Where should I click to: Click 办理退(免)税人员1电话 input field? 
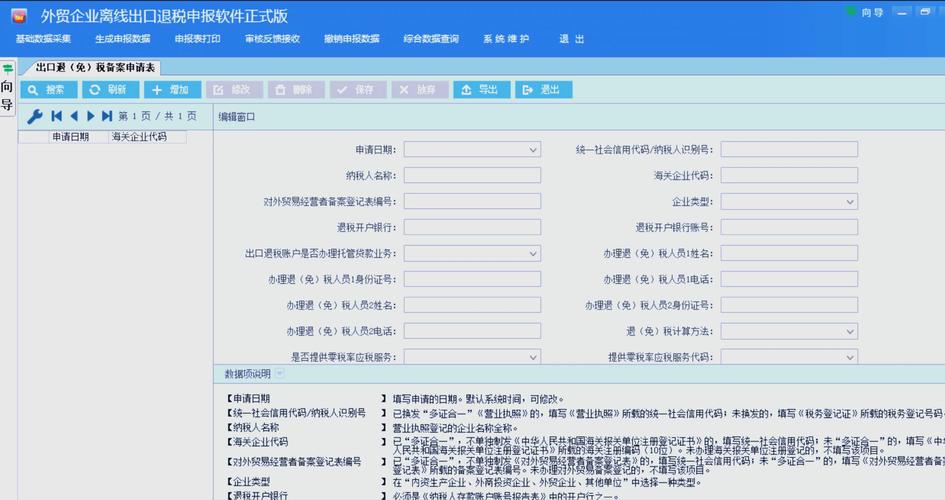tap(789, 279)
